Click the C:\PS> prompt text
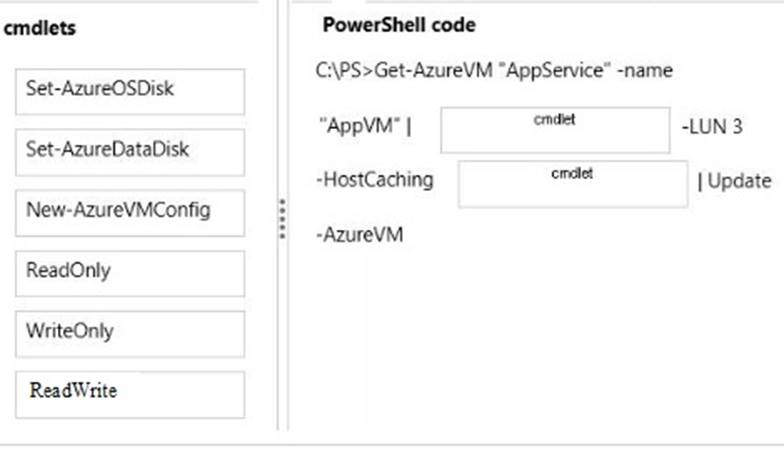This screenshot has width=784, height=449. pos(340,71)
